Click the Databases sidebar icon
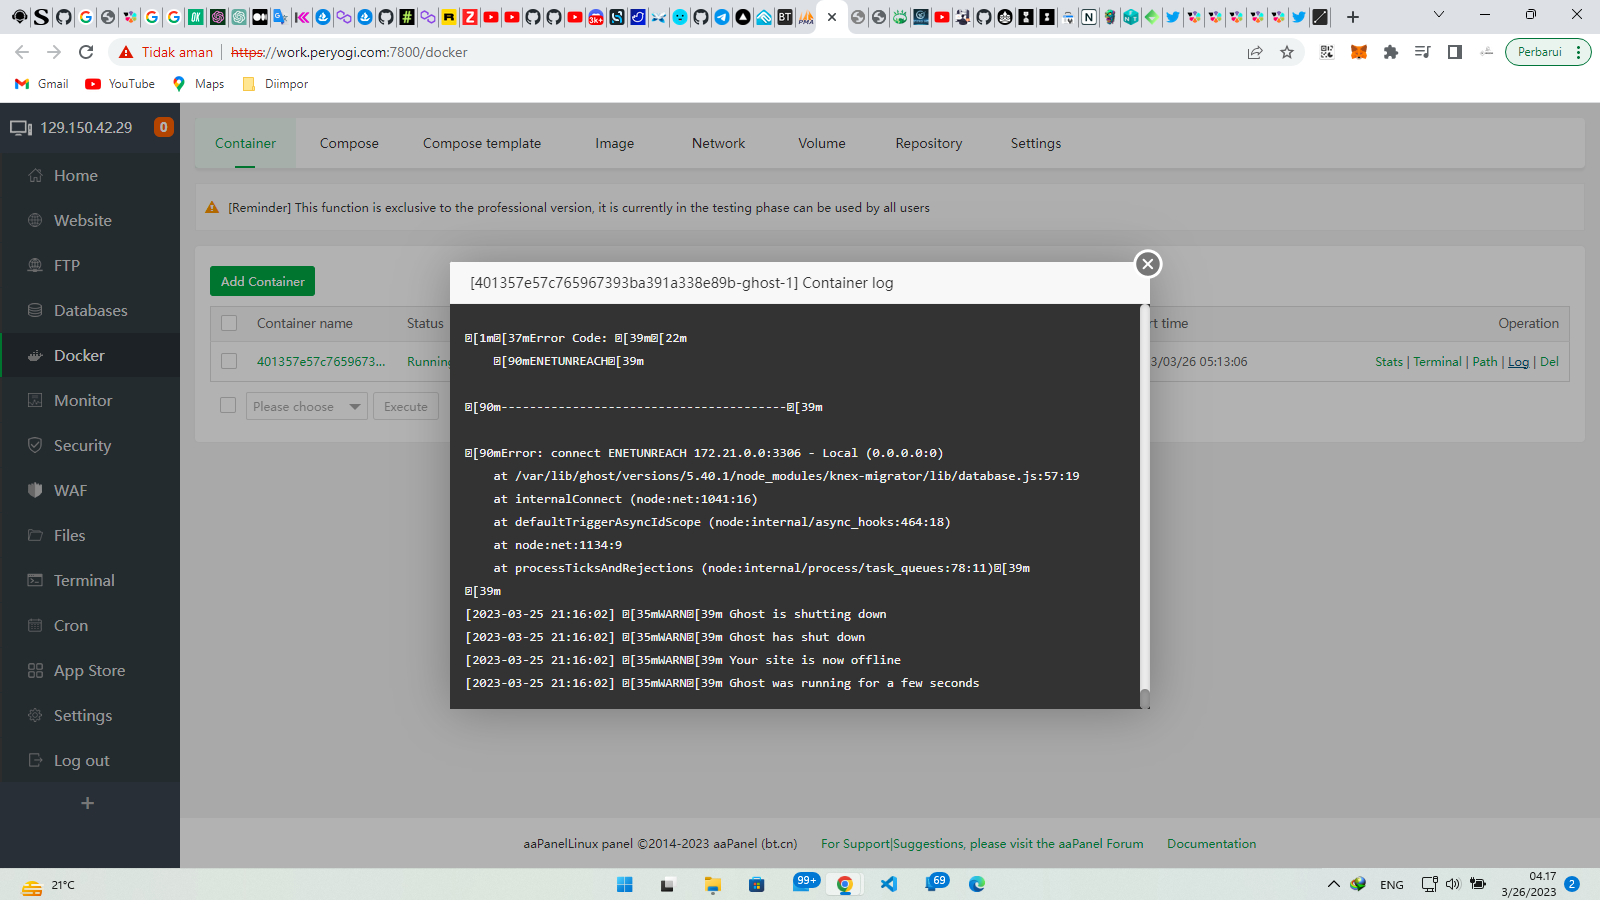The image size is (1600, 900). click(x=35, y=311)
